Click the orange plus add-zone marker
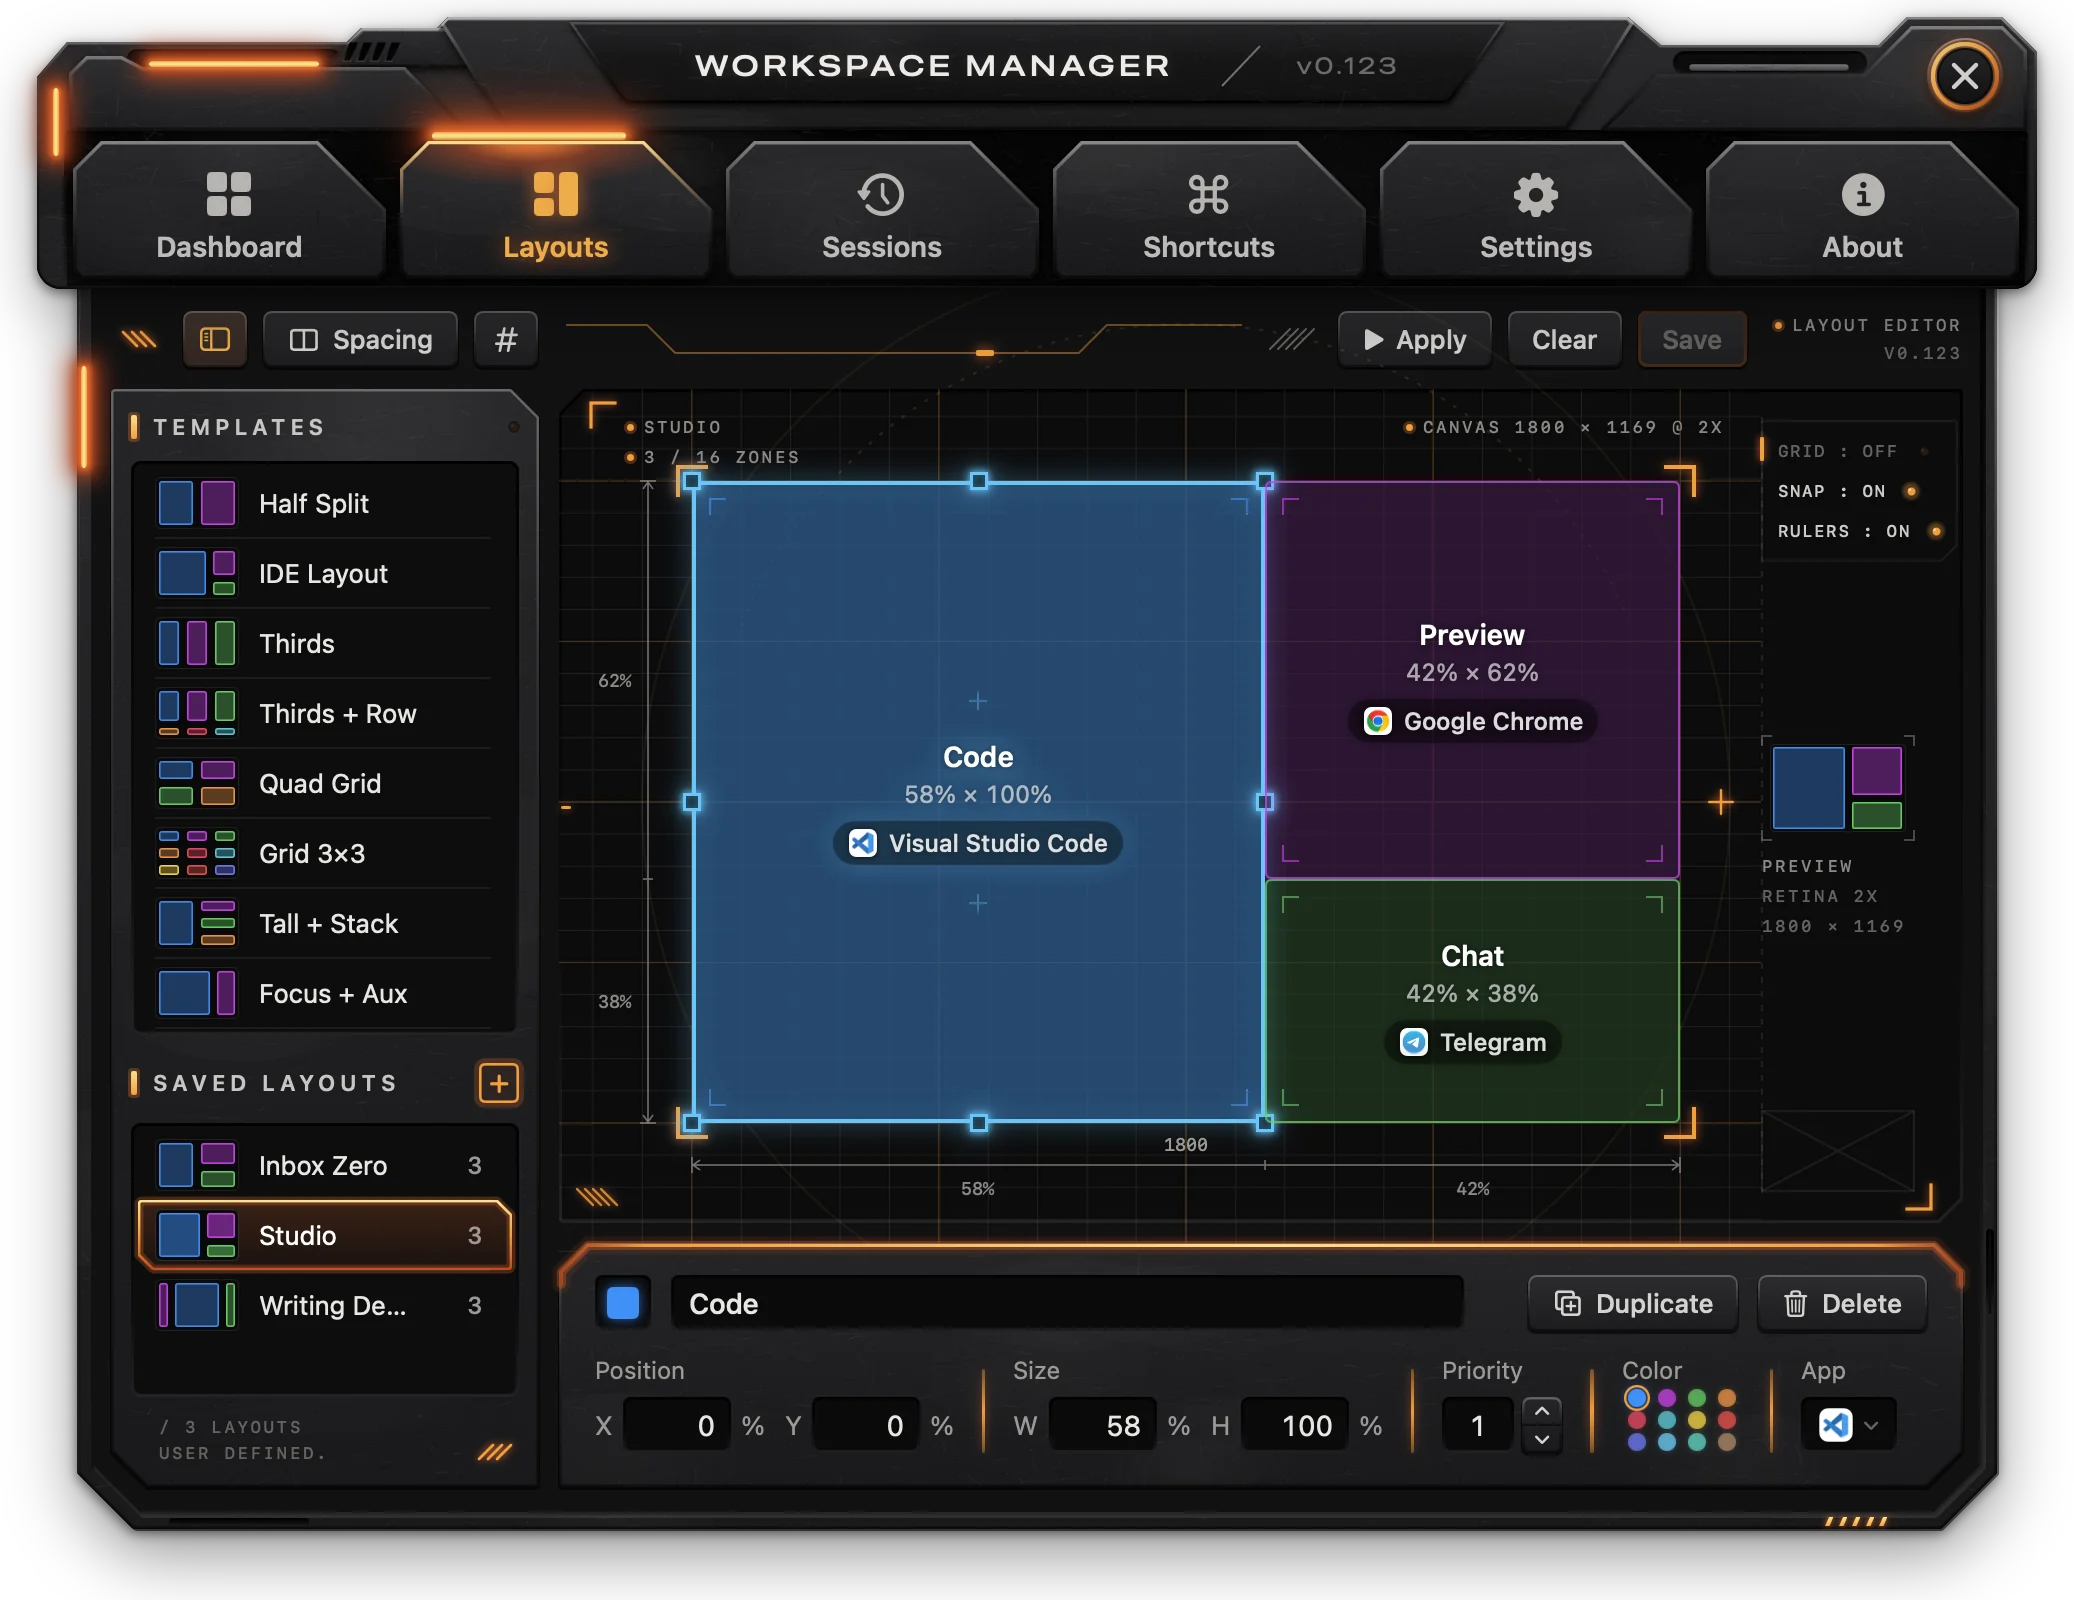Screen dimensions: 2074x1600 coord(1721,802)
